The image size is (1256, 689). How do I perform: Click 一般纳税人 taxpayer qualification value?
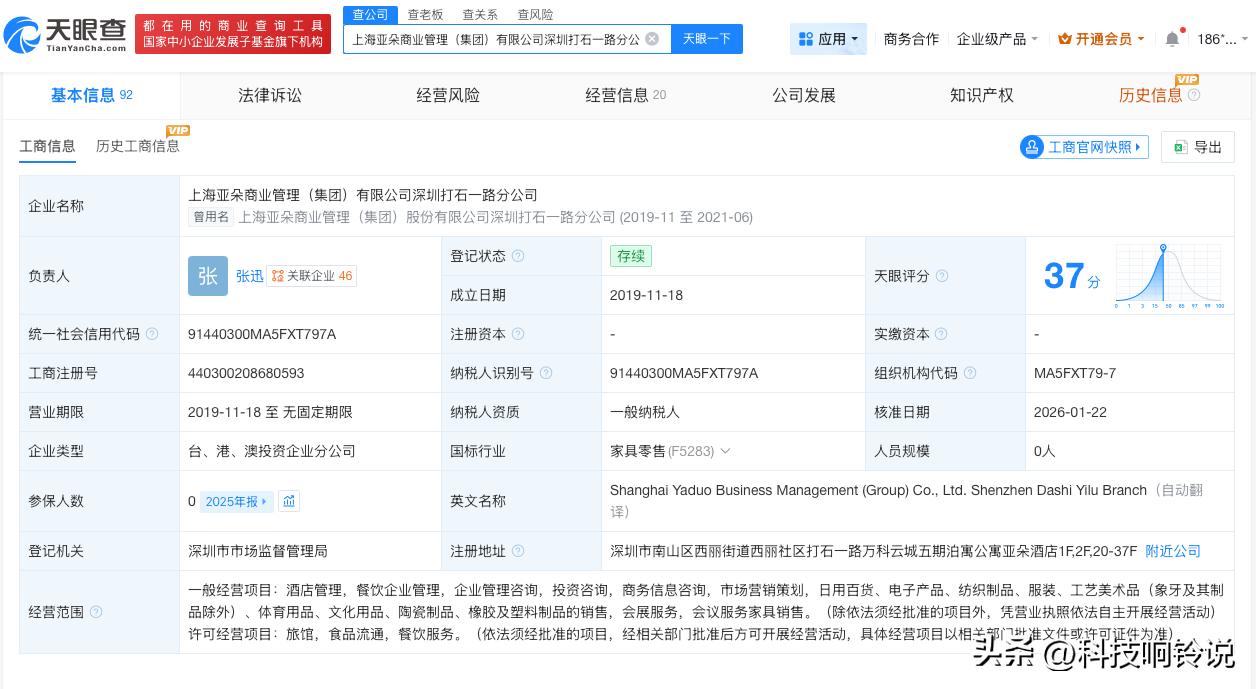(645, 412)
